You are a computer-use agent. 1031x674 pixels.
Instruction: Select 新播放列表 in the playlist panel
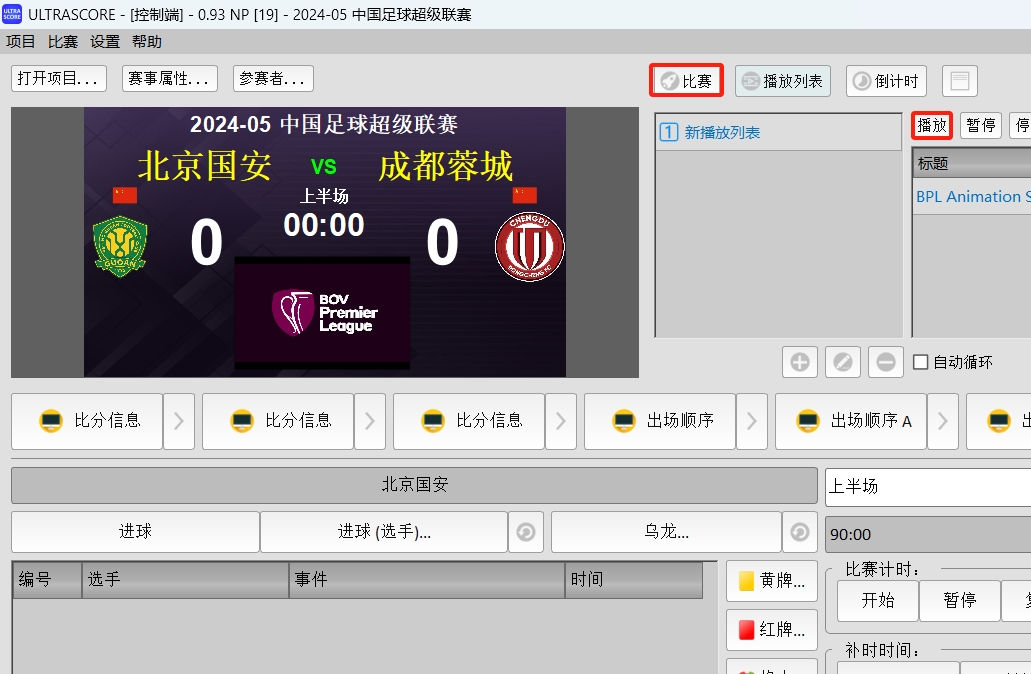tap(721, 132)
